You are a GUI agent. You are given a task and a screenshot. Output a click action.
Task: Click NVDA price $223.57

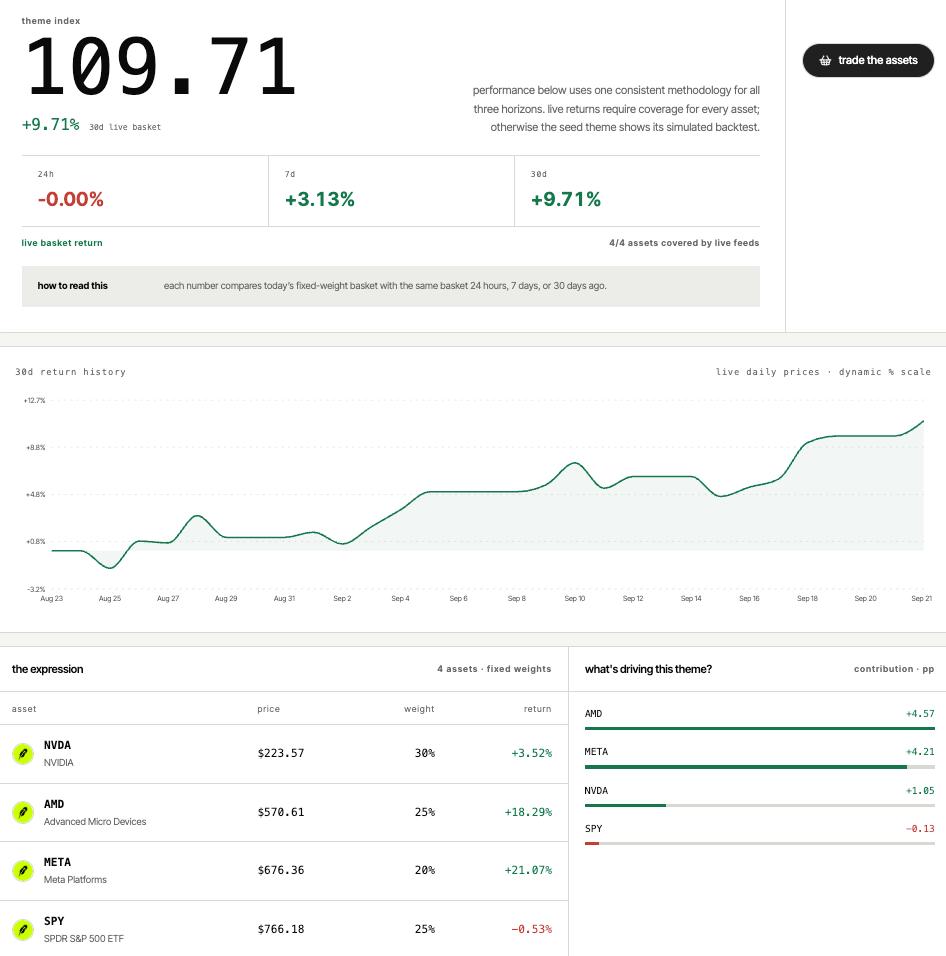pyautogui.click(x=280, y=753)
